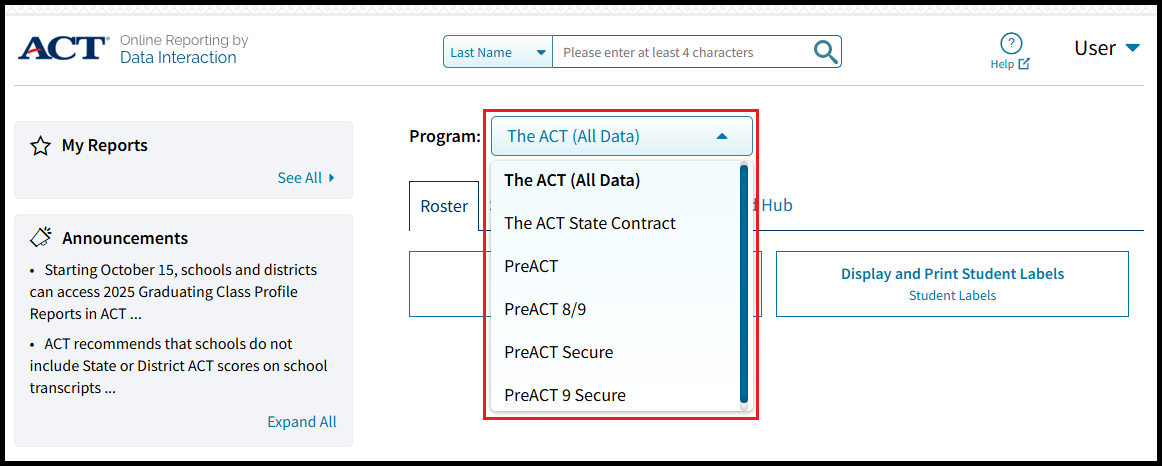Open Display and Print Student Labels
The image size is (1162, 466).
(x=952, y=283)
